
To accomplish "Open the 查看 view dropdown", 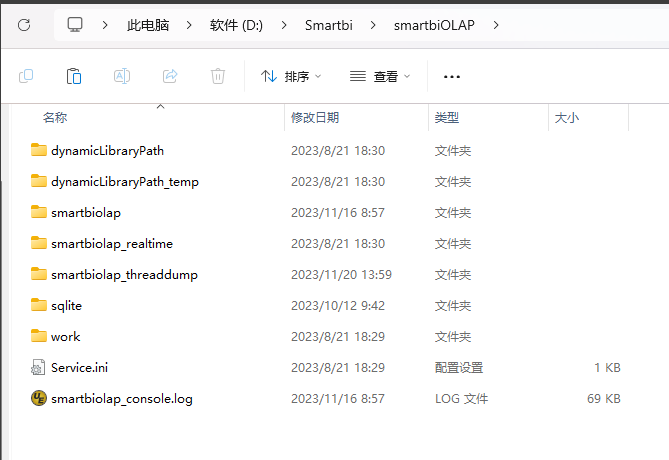I will coord(380,76).
